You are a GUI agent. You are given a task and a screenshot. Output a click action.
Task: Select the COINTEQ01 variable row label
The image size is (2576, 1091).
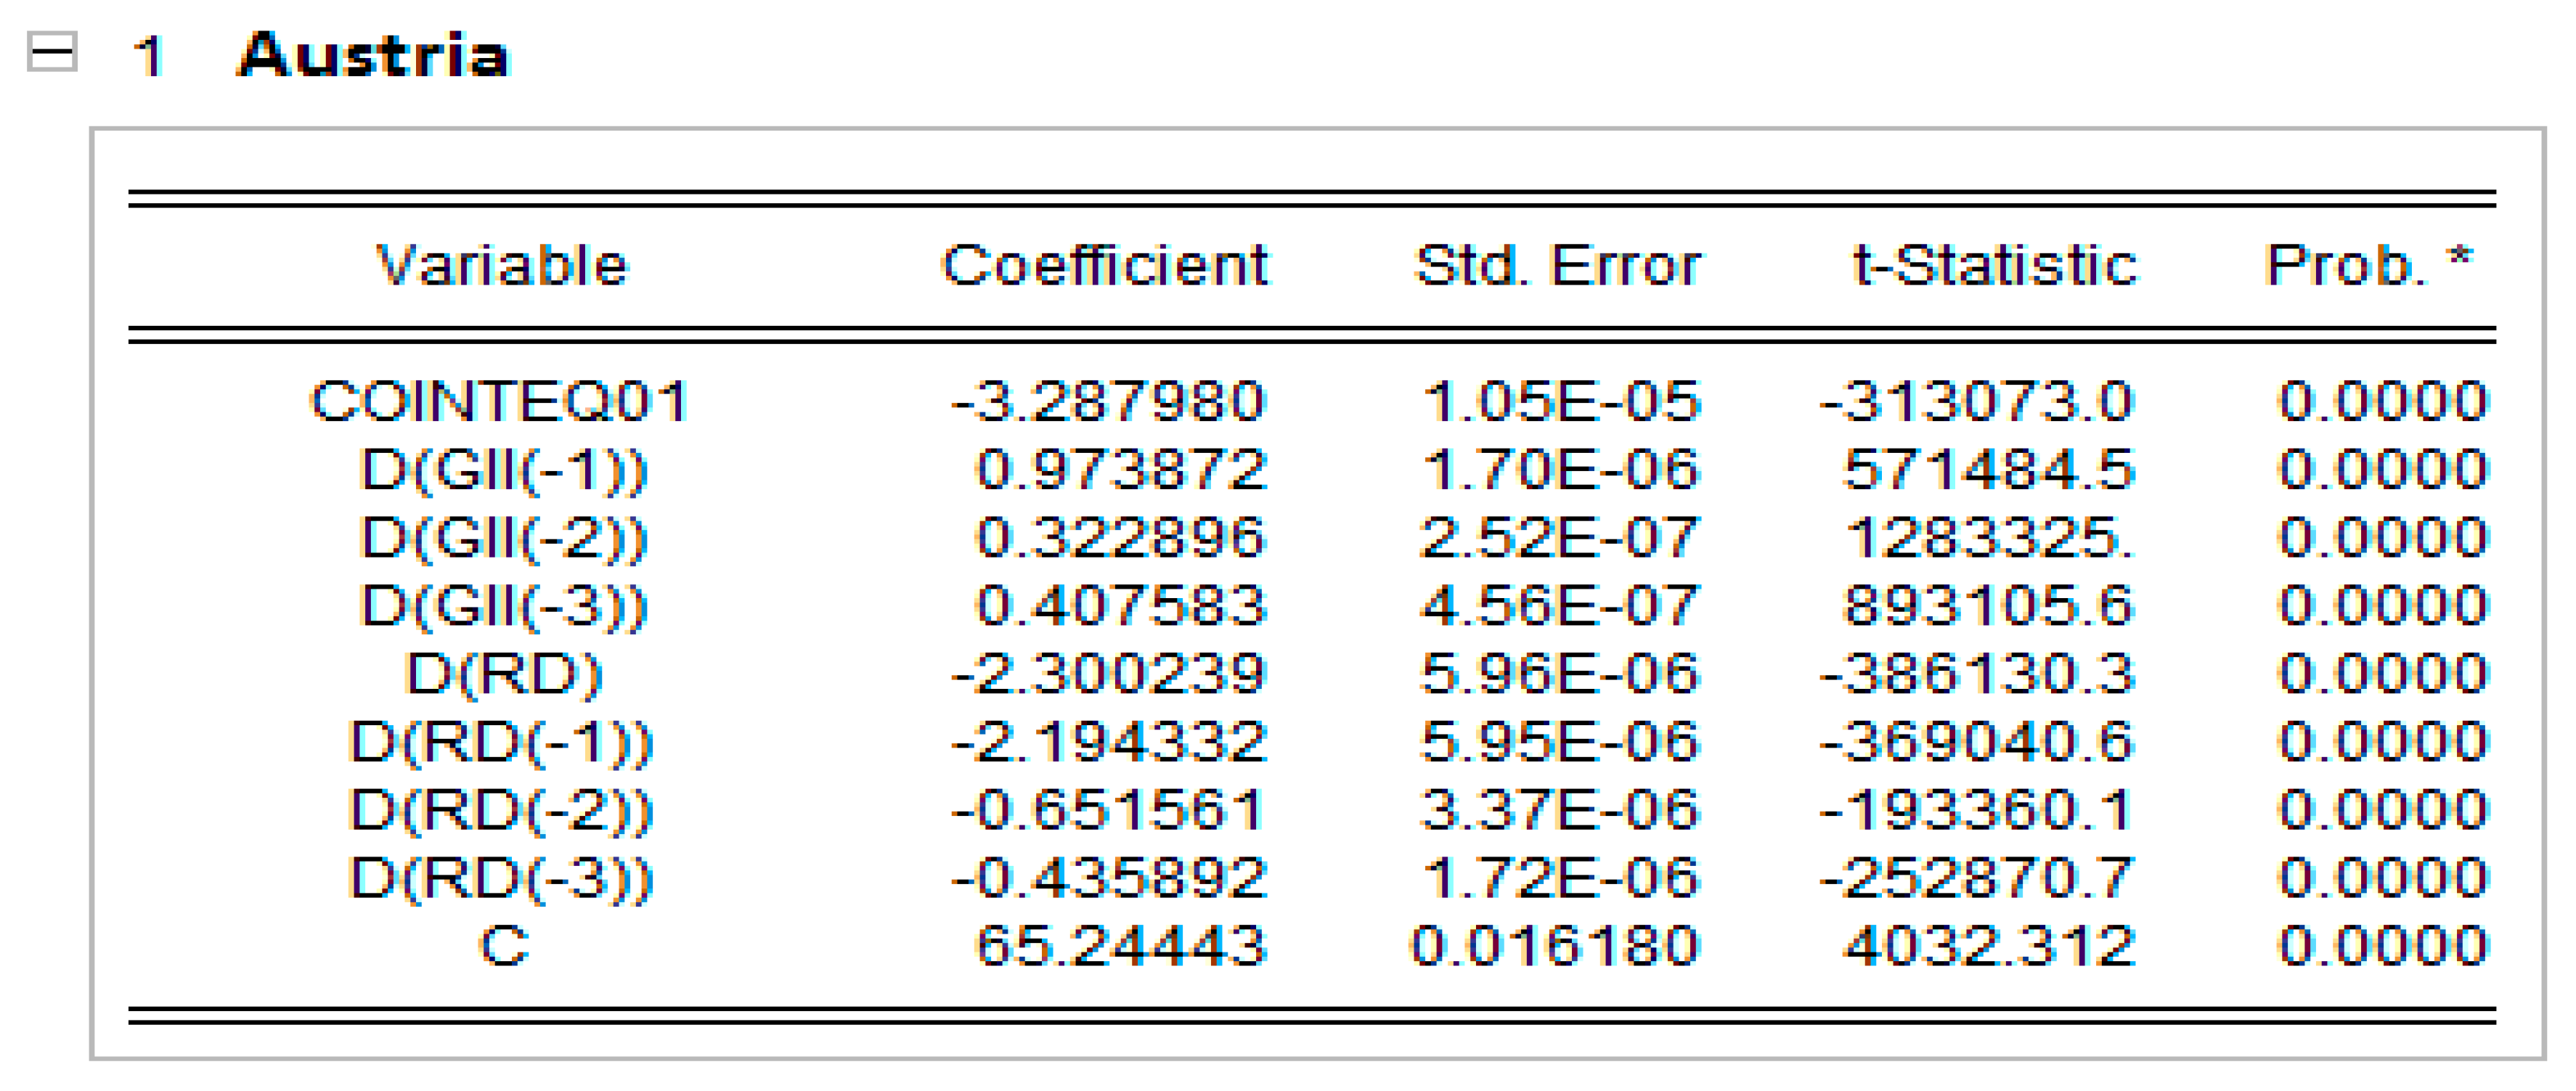tap(500, 402)
